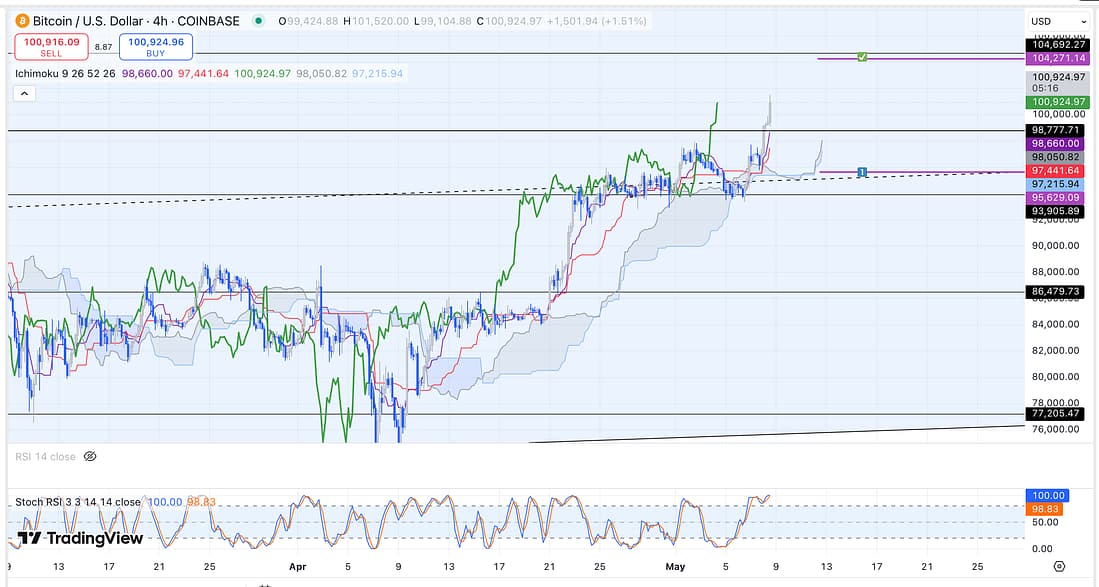This screenshot has height=587, width=1099.
Task: Collapse the indicator legend with the chevron button
Action: 25,93
